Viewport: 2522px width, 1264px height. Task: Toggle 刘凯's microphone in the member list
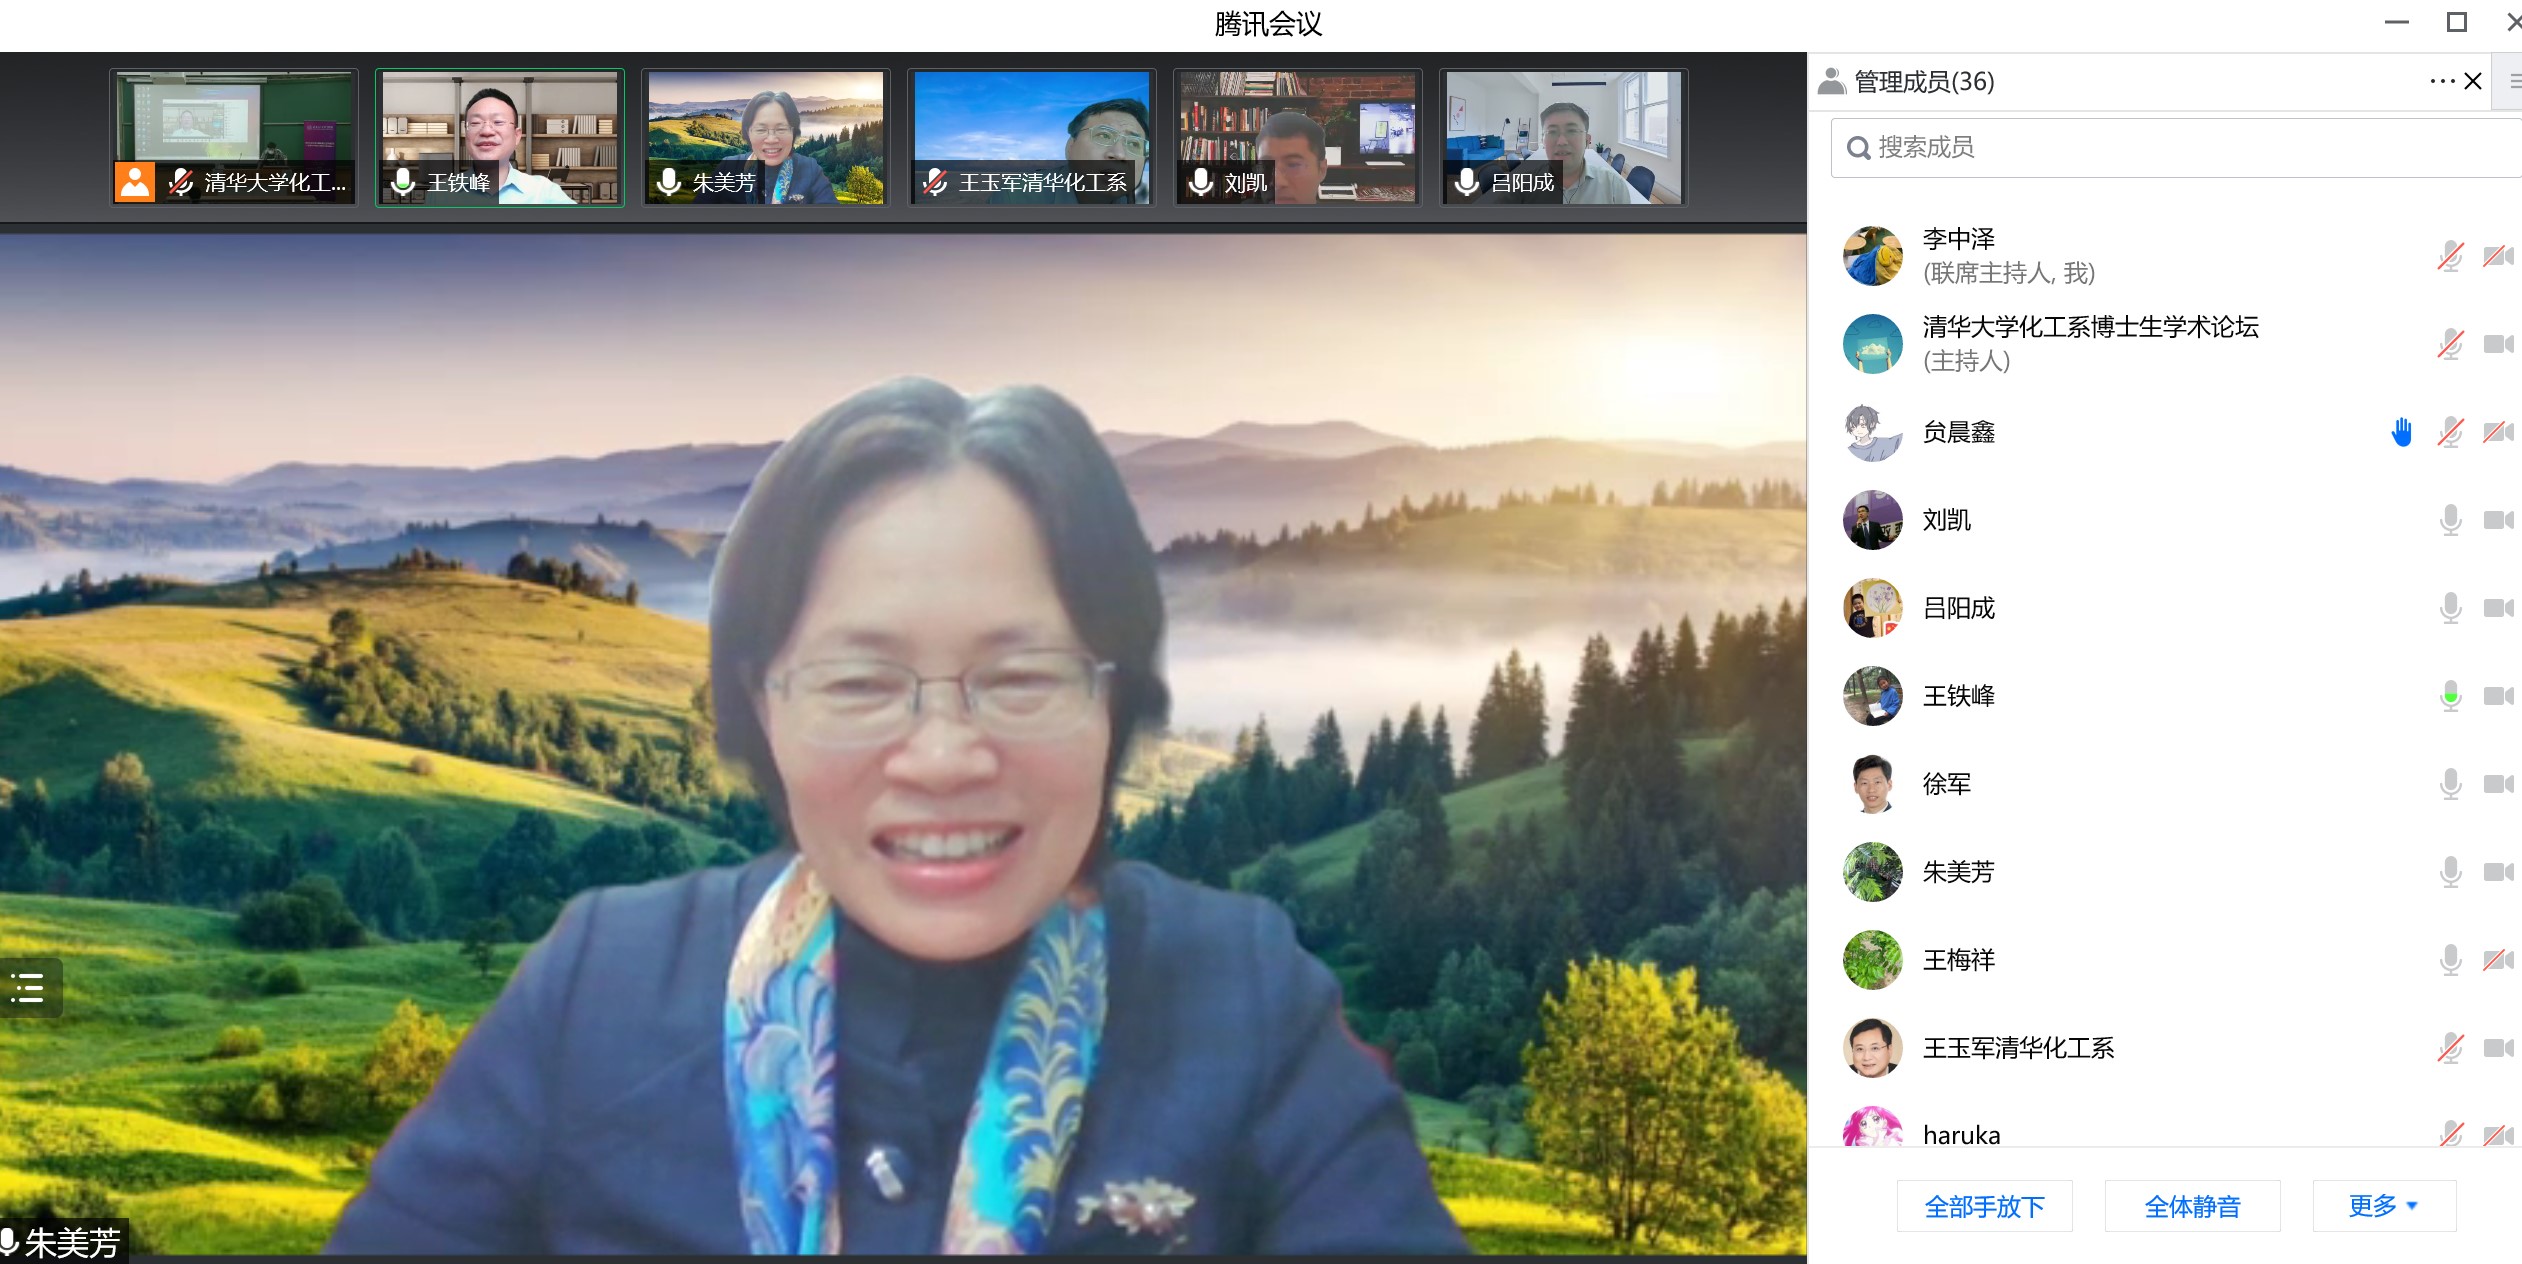2450,520
